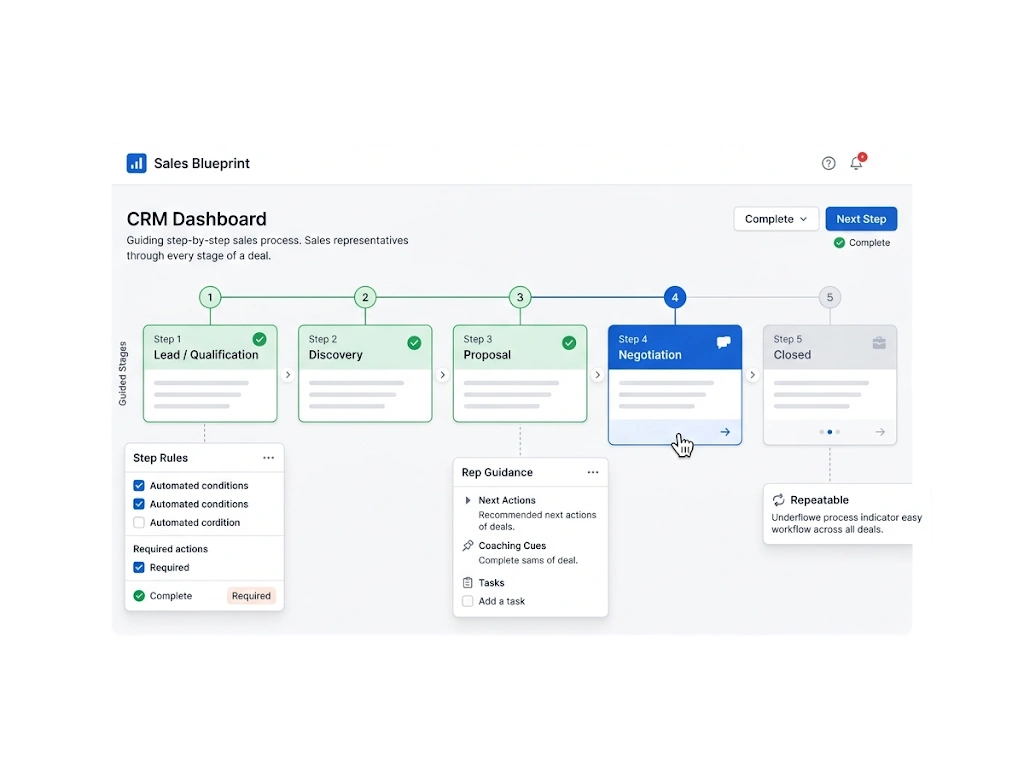Screen dimensions: 1024x765
Task: Click the Required badge in Step Rules
Action: click(251, 596)
